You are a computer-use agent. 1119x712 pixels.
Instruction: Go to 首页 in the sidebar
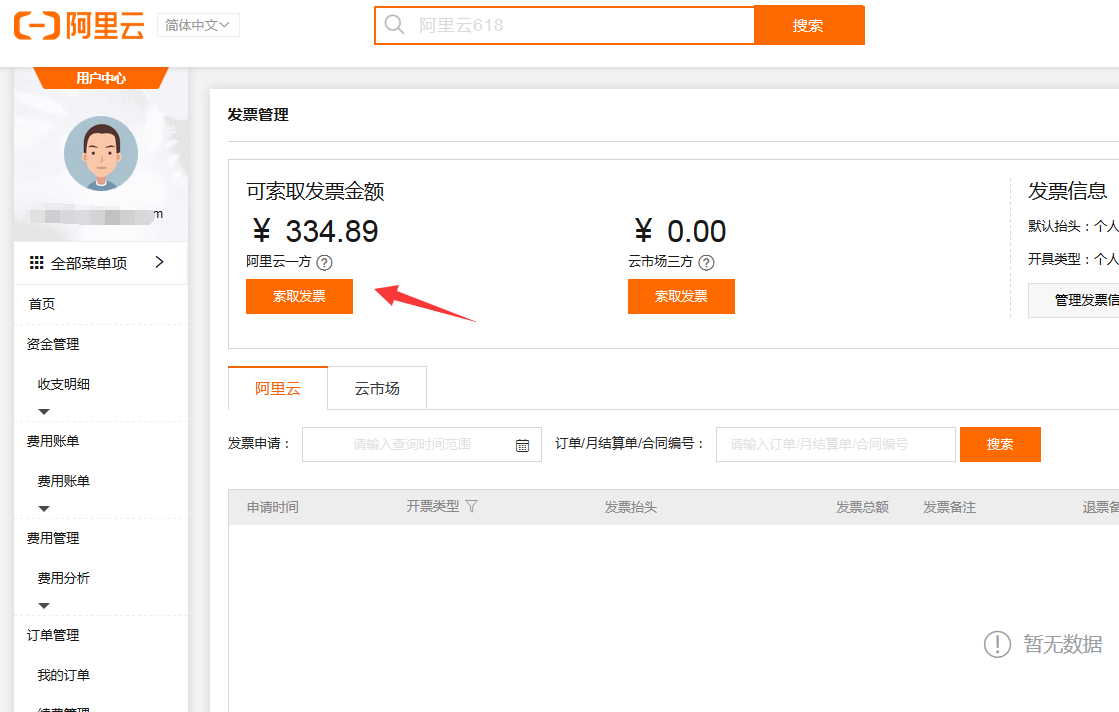pyautogui.click(x=42, y=304)
